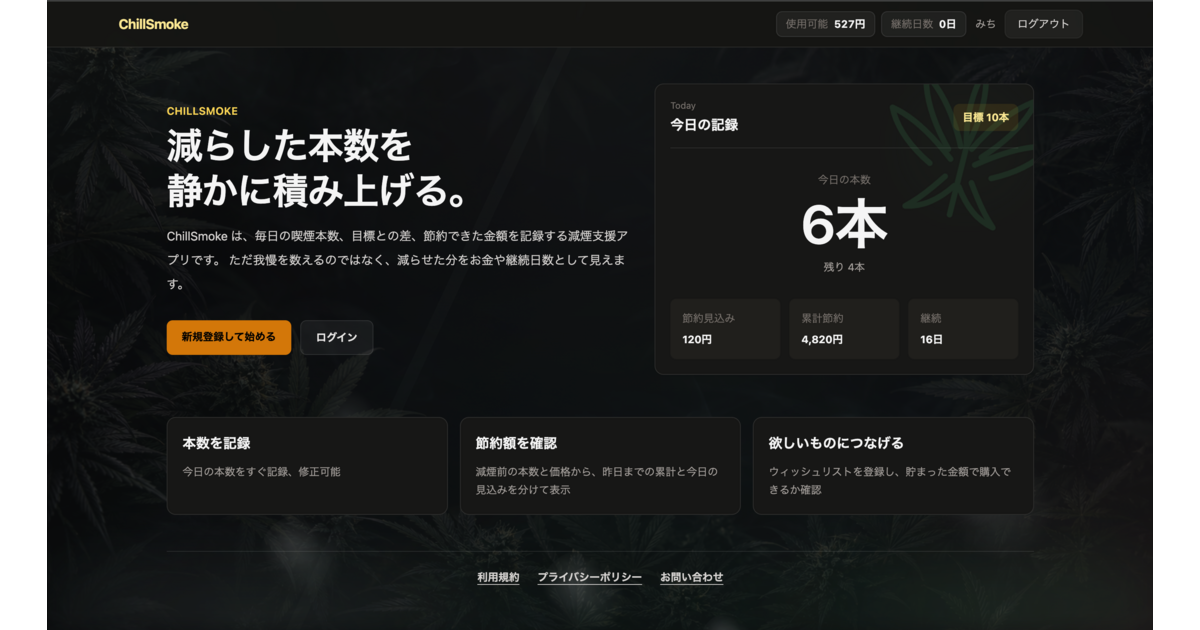This screenshot has height=630, width=1200.
Task: Select the 累計節約 4,820円 tile
Action: (x=844, y=329)
